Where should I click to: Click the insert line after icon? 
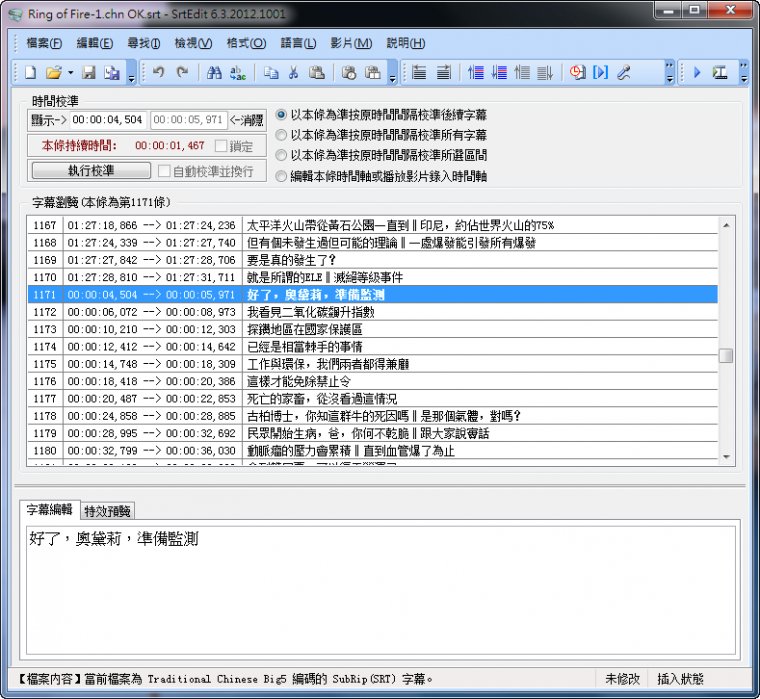pyautogui.click(x=443, y=73)
